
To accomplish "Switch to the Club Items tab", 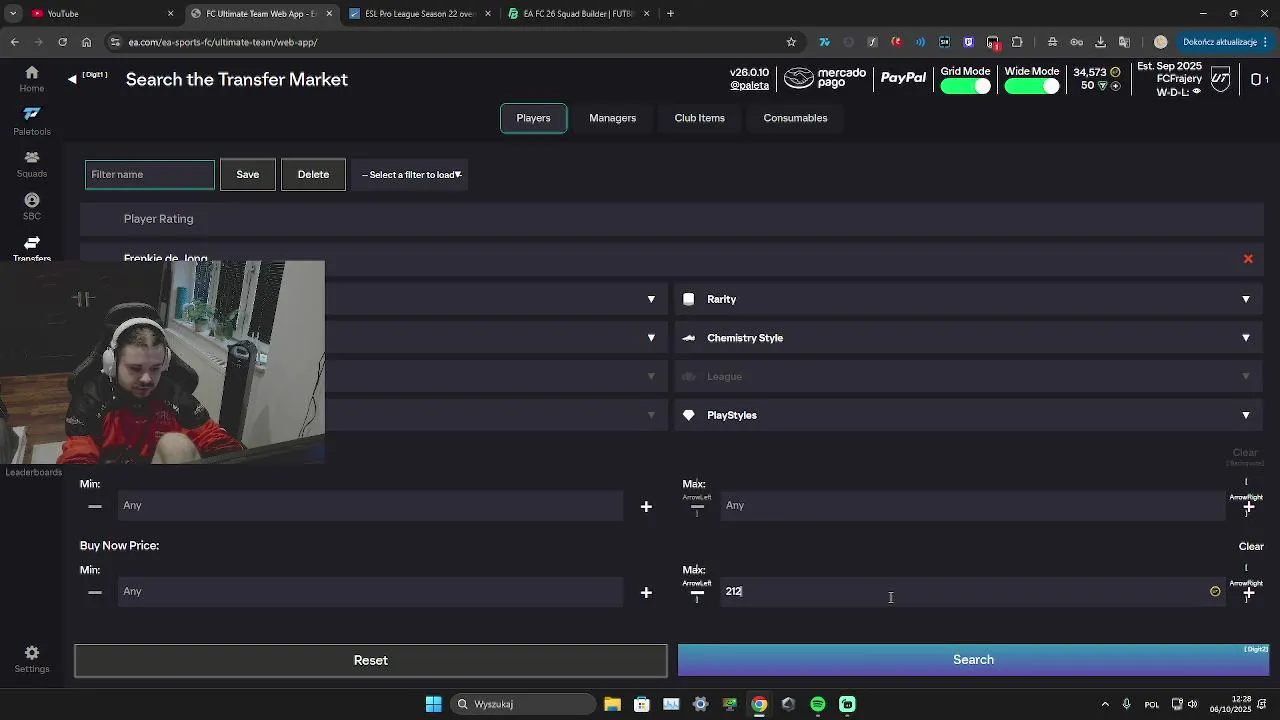I will tap(699, 118).
